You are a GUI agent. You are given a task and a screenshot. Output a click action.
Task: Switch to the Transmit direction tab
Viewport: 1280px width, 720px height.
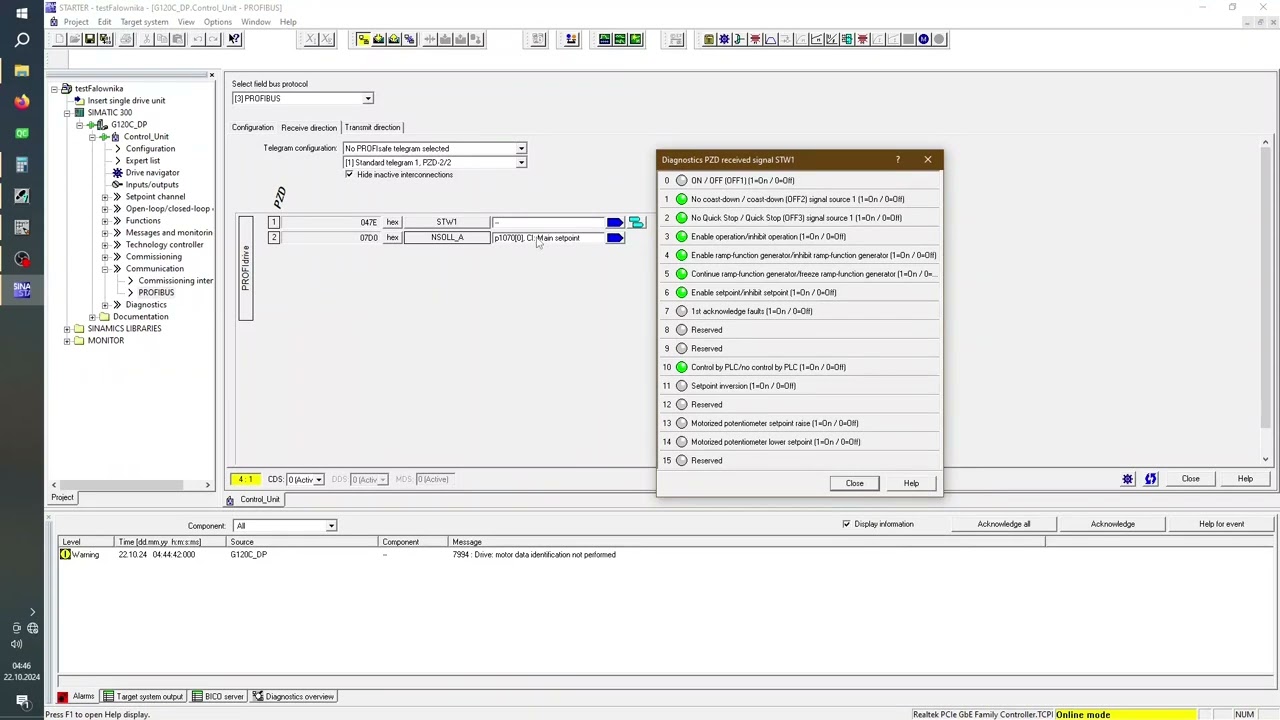(x=373, y=128)
